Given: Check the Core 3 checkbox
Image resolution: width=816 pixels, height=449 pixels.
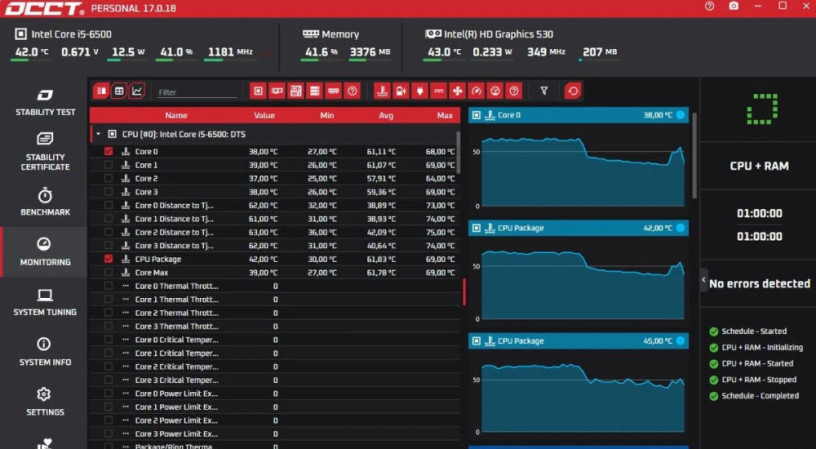Looking at the screenshot, I should (x=108, y=192).
